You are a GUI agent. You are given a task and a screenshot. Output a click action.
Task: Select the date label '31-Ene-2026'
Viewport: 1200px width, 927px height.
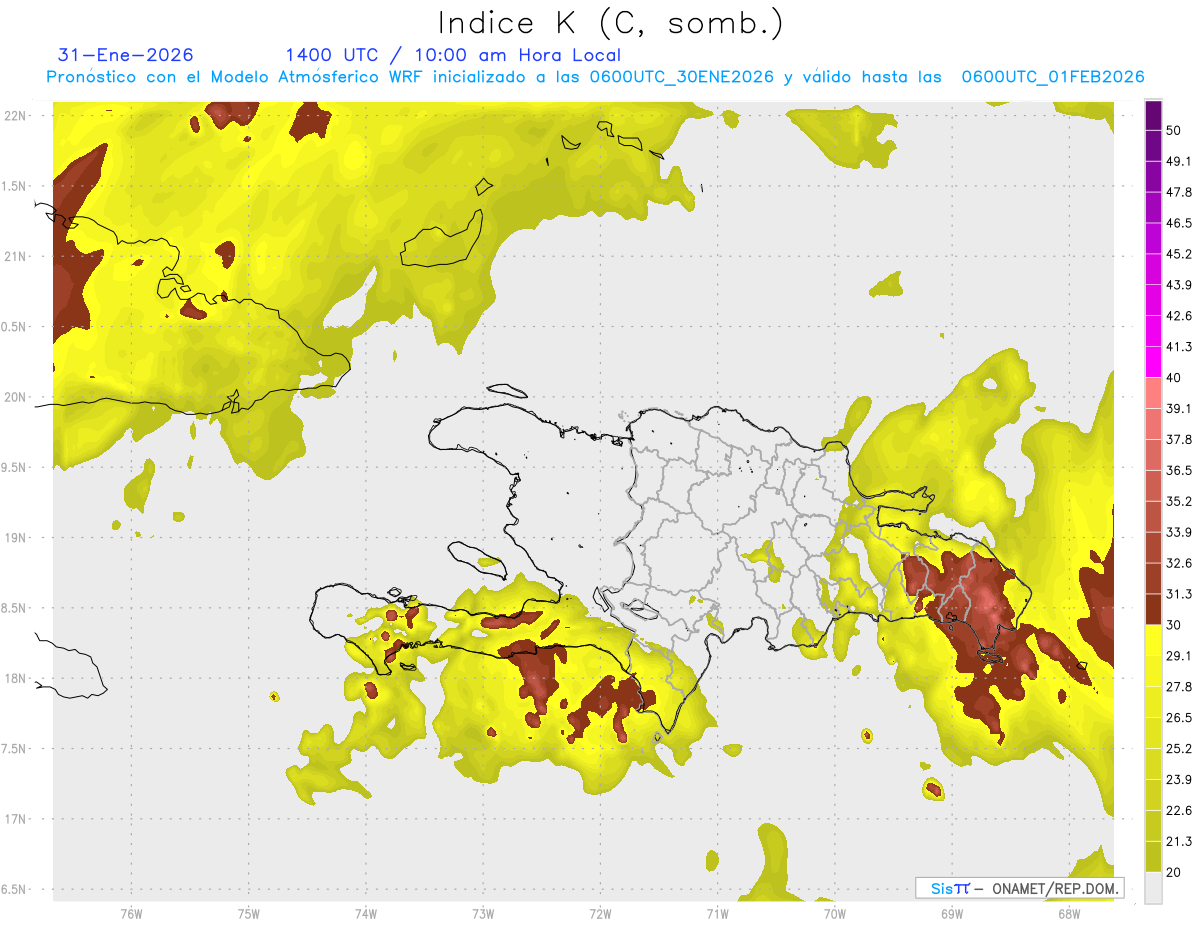[126, 55]
